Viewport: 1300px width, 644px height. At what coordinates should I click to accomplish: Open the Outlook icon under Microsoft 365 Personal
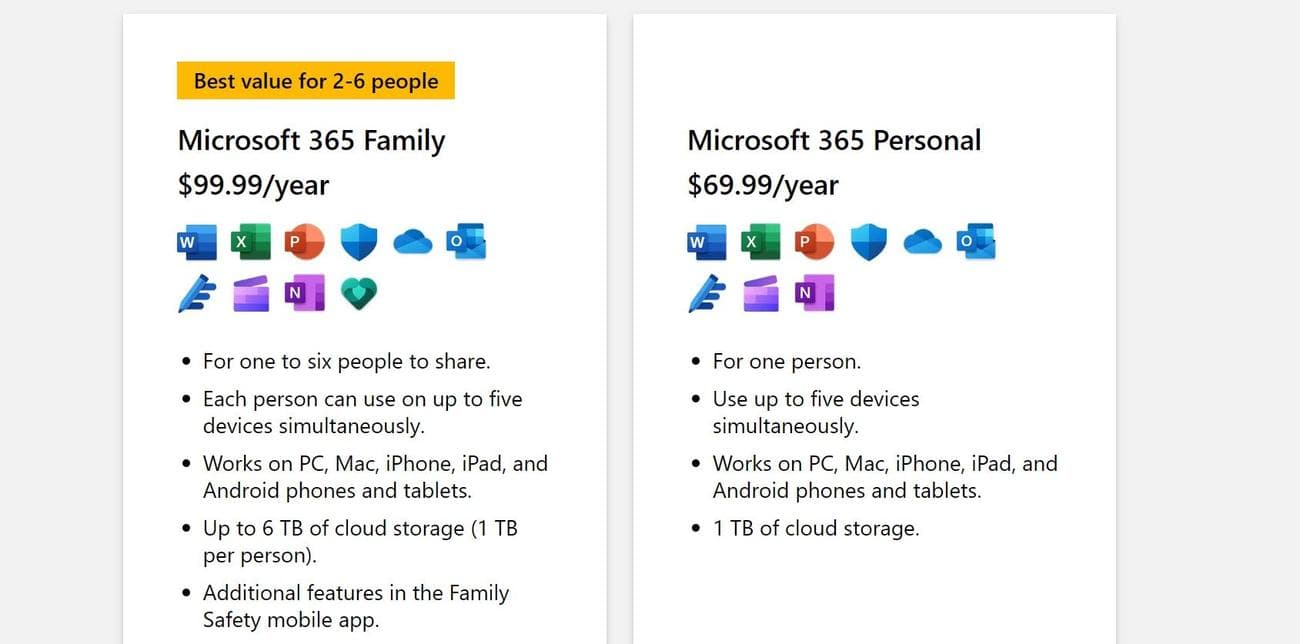coord(977,241)
